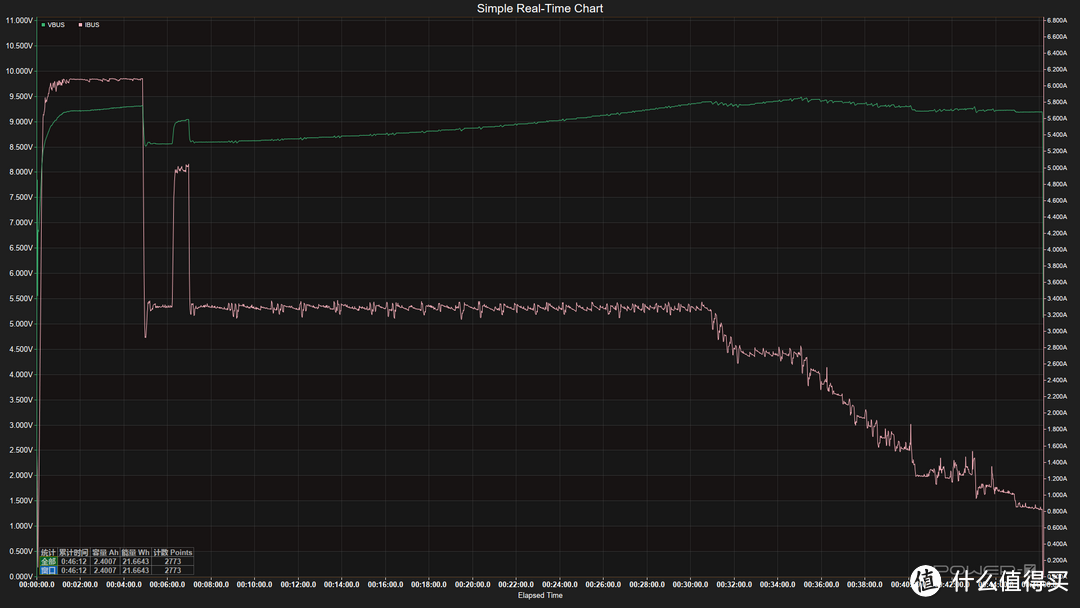This screenshot has width=1080, height=608.
Task: Click the 计数 Points column header
Action: (173, 552)
